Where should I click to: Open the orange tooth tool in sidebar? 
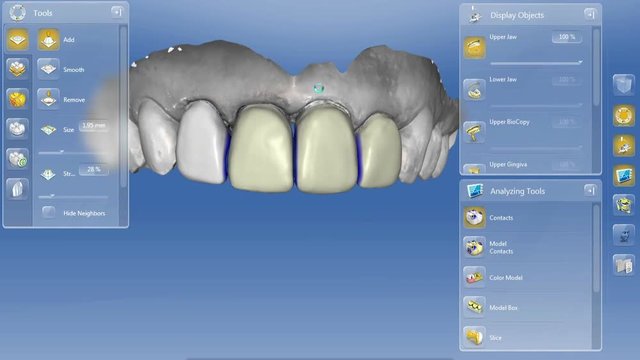coord(18,99)
